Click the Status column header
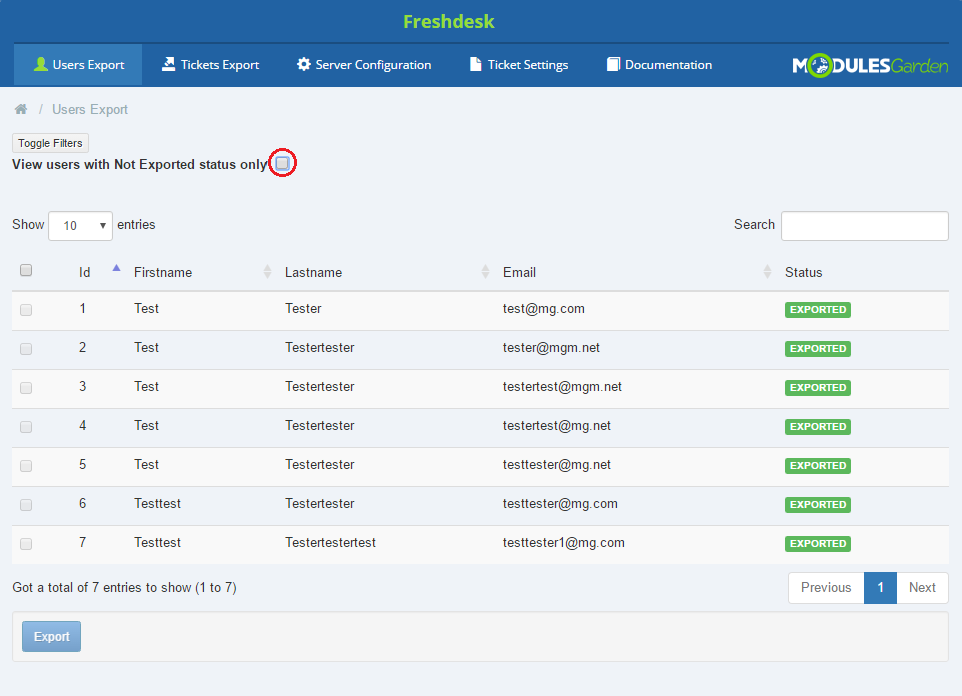The image size is (962, 696). tap(803, 272)
